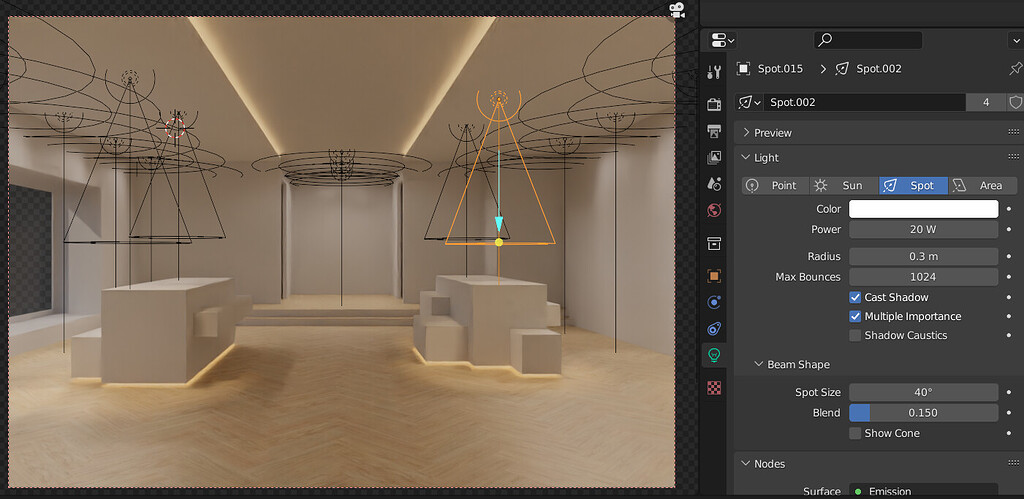
Task: Open the Texture properties tab
Action: coord(714,388)
